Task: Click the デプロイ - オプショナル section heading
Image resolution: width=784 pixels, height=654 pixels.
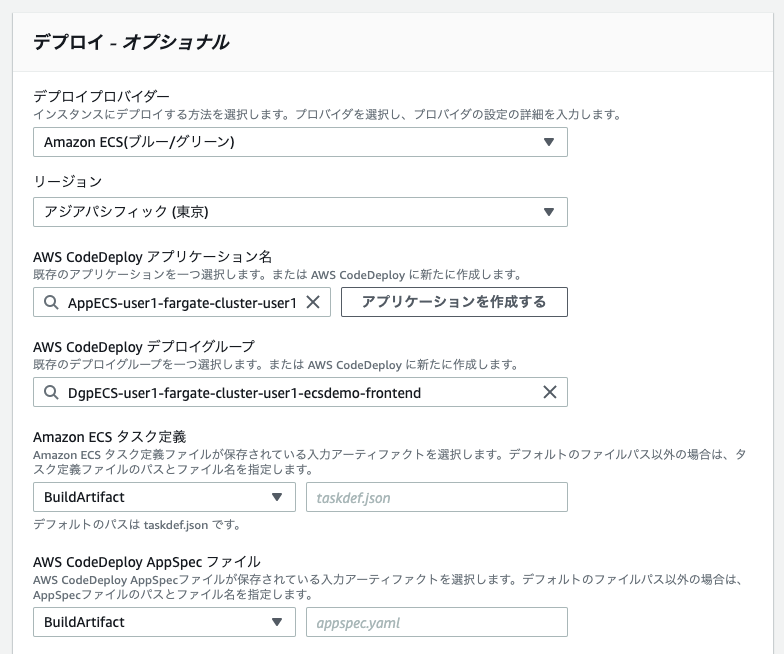Action: (x=131, y=42)
